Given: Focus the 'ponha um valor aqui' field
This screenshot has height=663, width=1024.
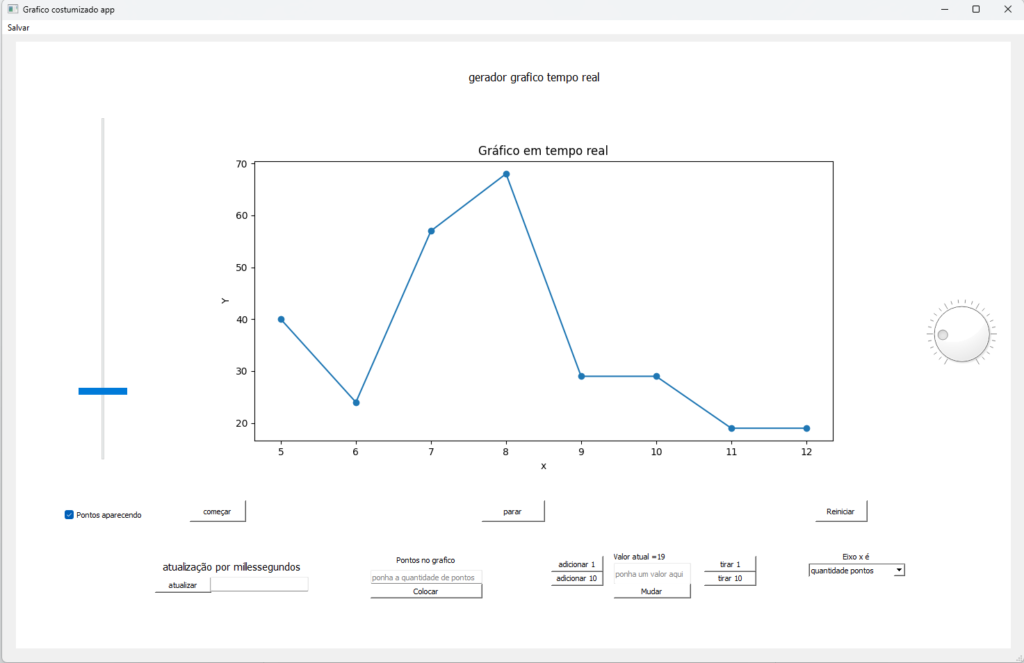Looking at the screenshot, I should pyautogui.click(x=651, y=574).
